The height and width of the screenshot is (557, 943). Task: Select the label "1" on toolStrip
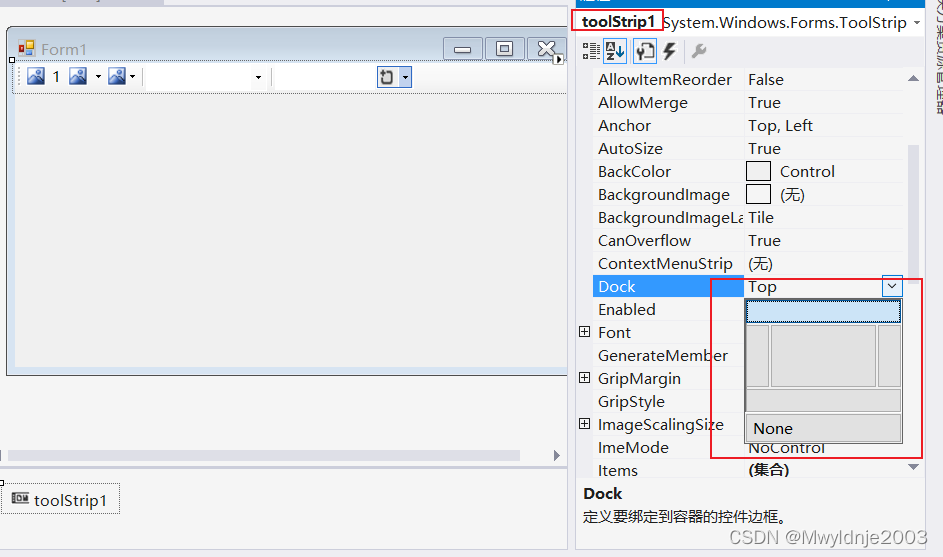(56, 76)
